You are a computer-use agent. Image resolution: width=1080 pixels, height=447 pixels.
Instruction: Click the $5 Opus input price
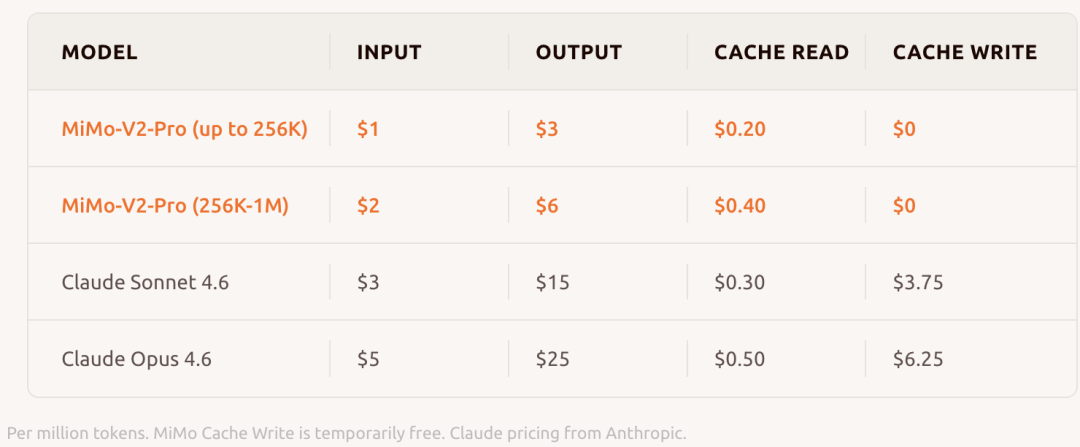(368, 358)
